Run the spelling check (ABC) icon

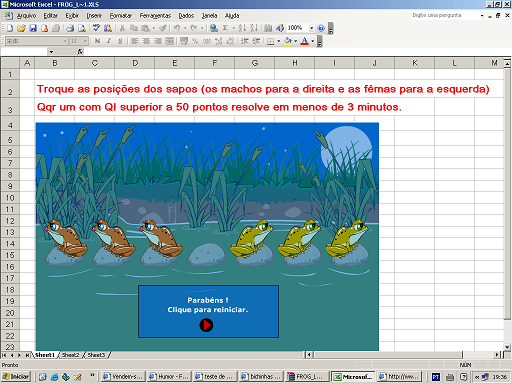coord(96,28)
